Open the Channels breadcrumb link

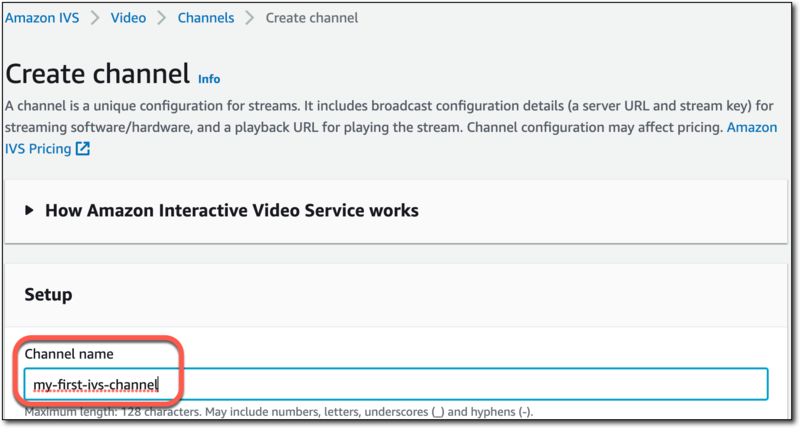click(206, 18)
